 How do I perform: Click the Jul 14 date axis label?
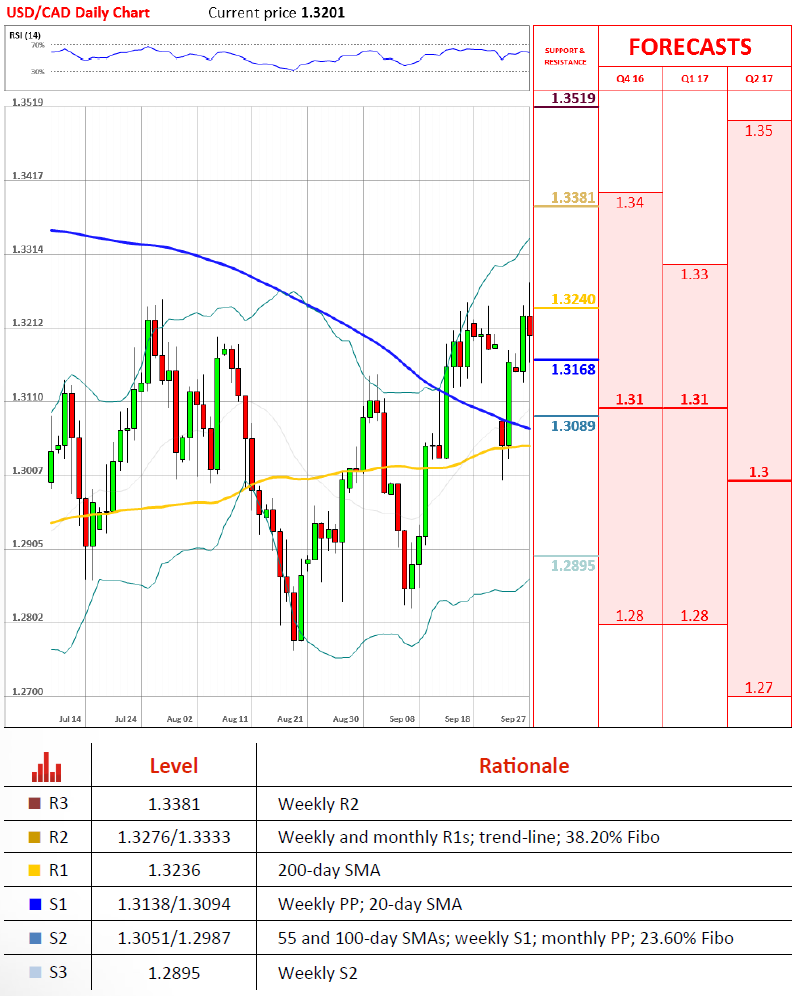[x=70, y=719]
